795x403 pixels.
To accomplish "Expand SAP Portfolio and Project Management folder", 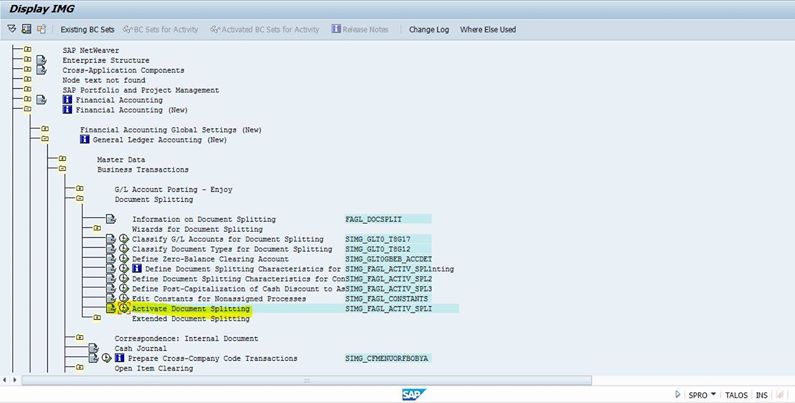I will 27,89.
